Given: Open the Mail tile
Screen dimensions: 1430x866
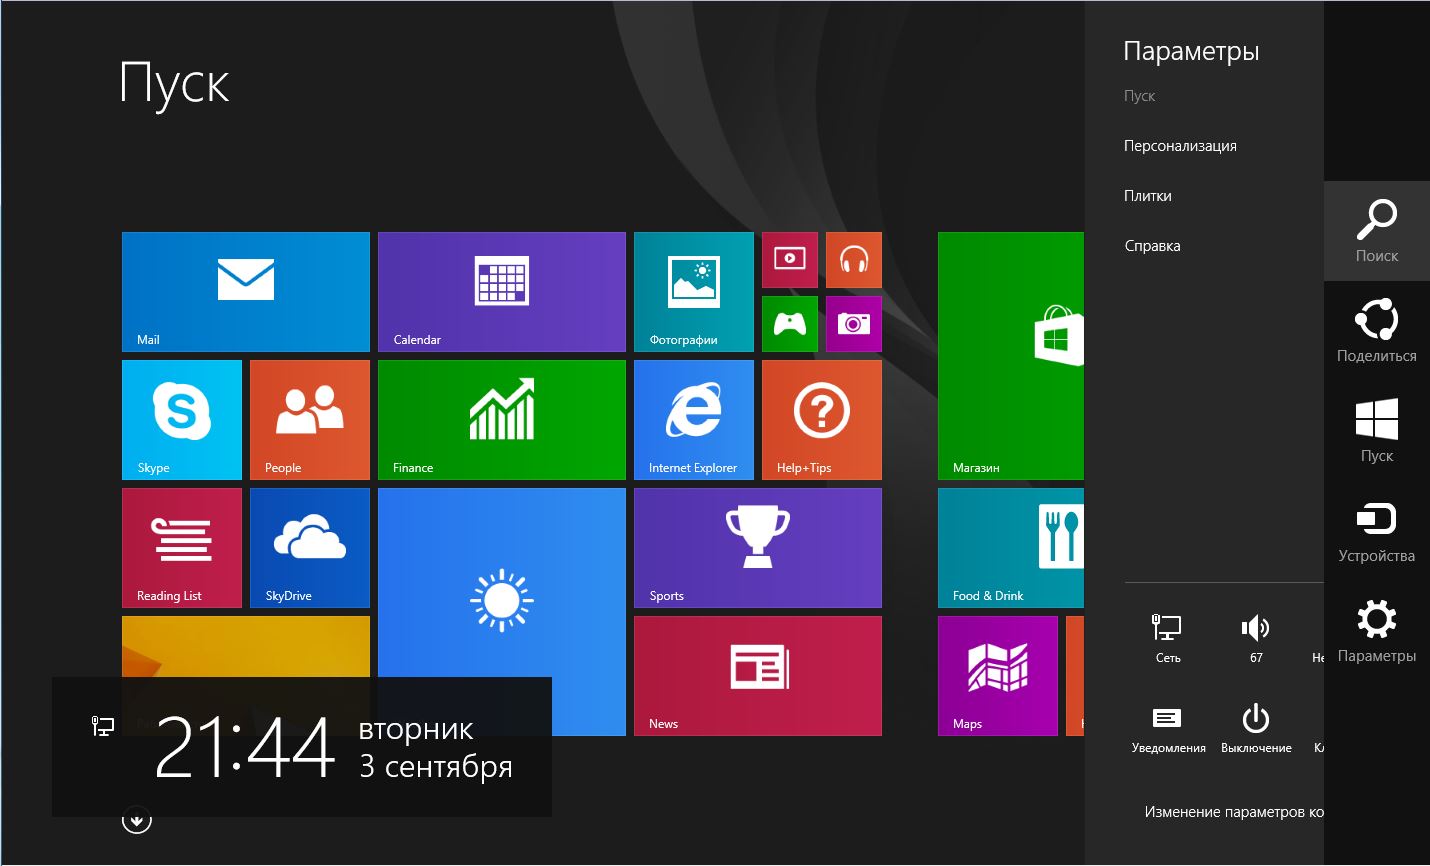Looking at the screenshot, I should pos(246,292).
